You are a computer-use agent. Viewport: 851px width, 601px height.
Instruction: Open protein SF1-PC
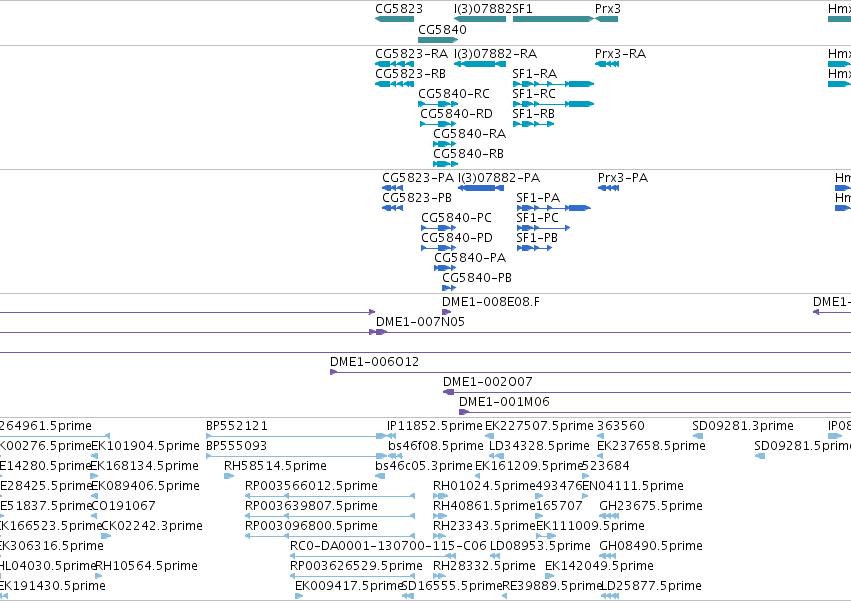click(x=543, y=228)
